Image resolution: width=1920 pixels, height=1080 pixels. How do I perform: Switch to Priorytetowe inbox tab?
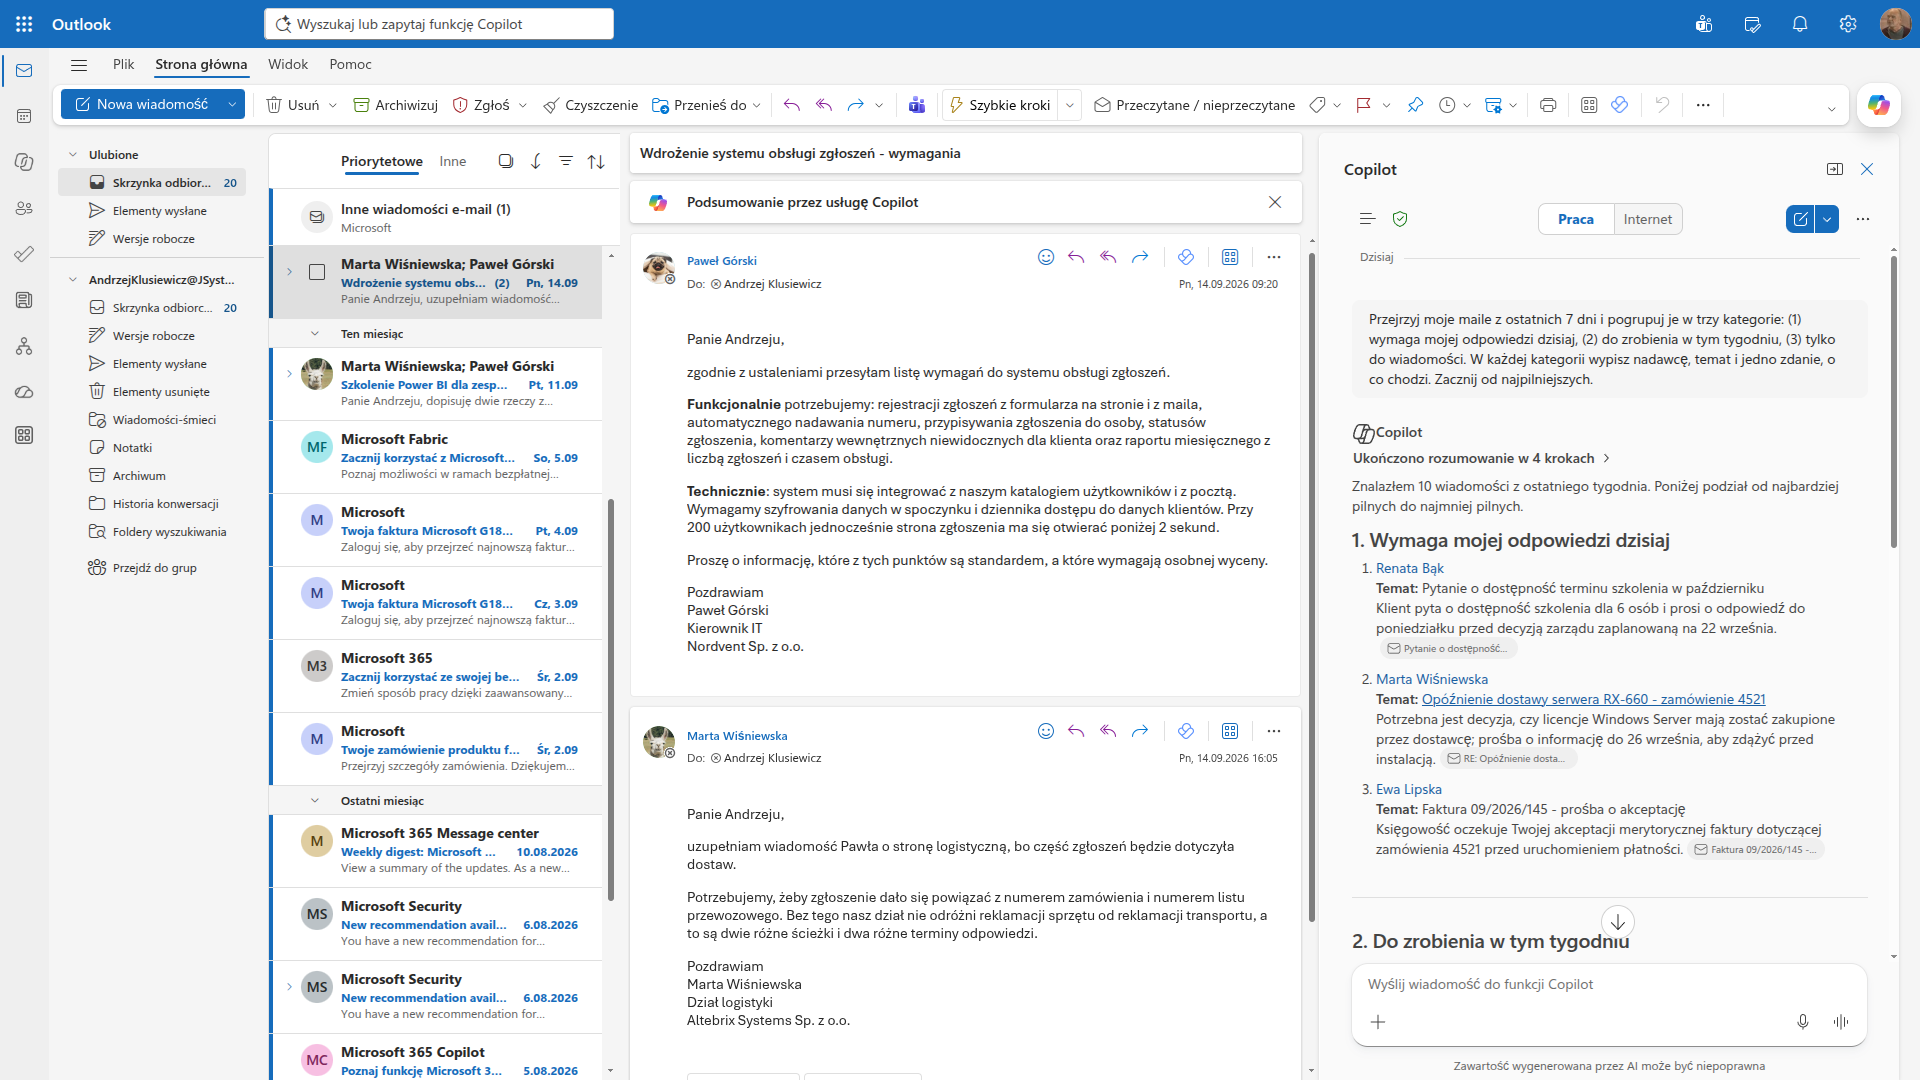(x=382, y=161)
